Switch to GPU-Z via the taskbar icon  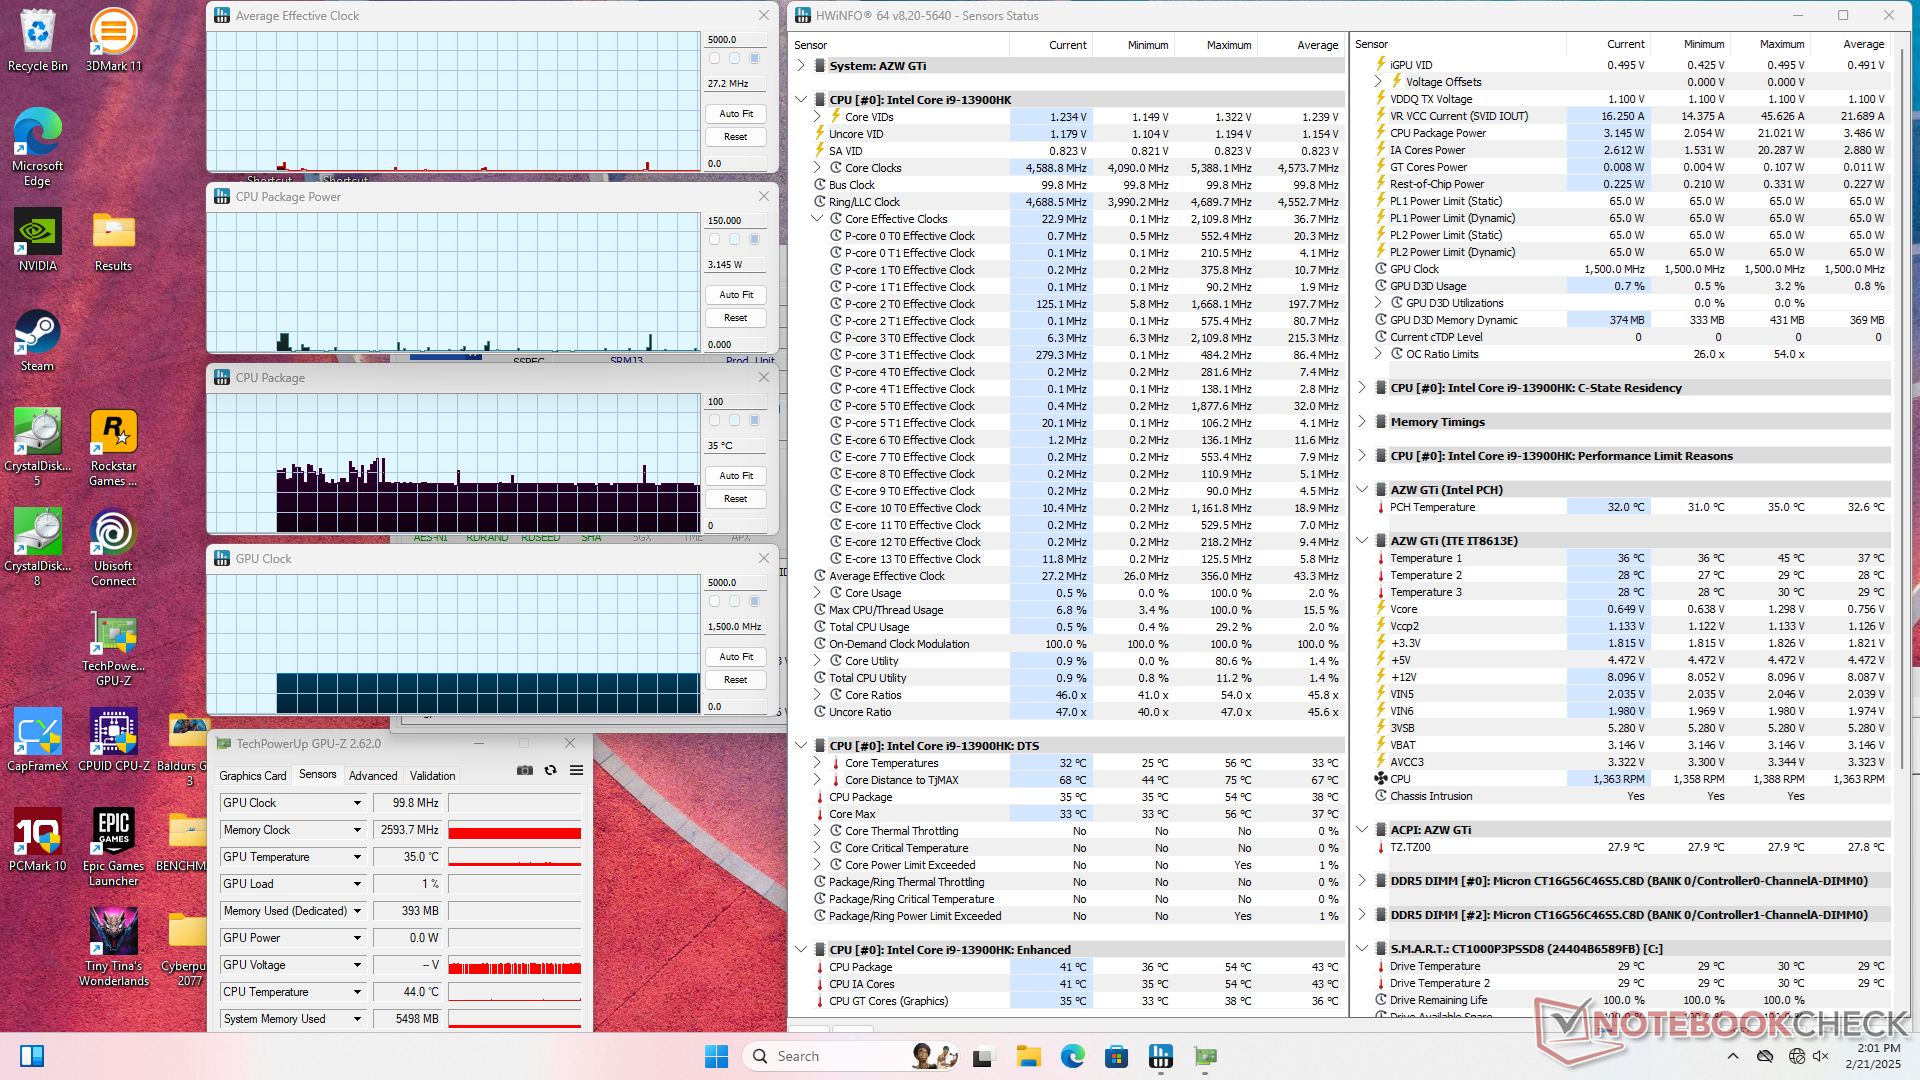click(1205, 1056)
